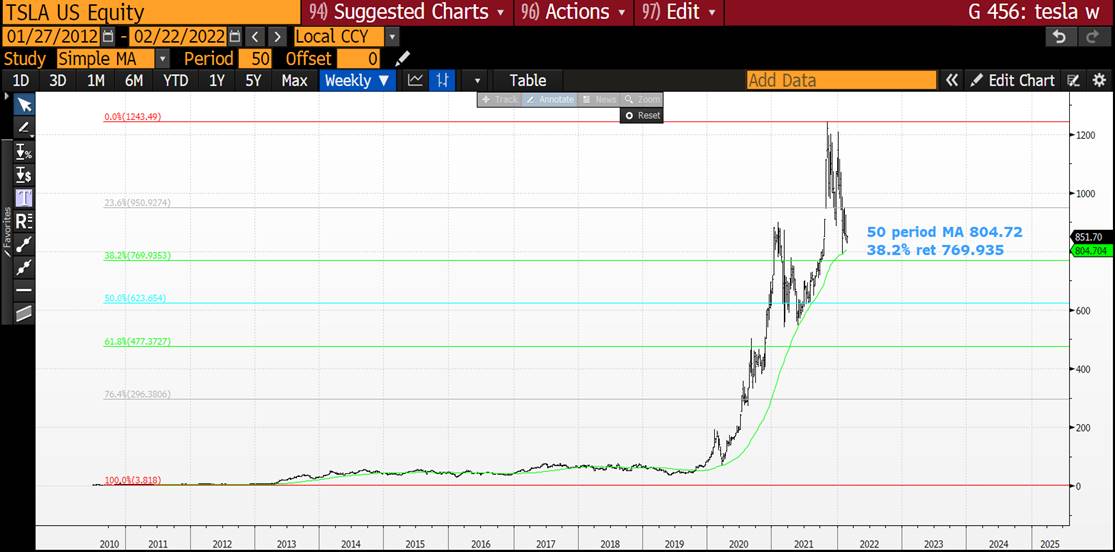1115x552 pixels.
Task: Toggle Zoom mode on chart
Action: point(641,99)
